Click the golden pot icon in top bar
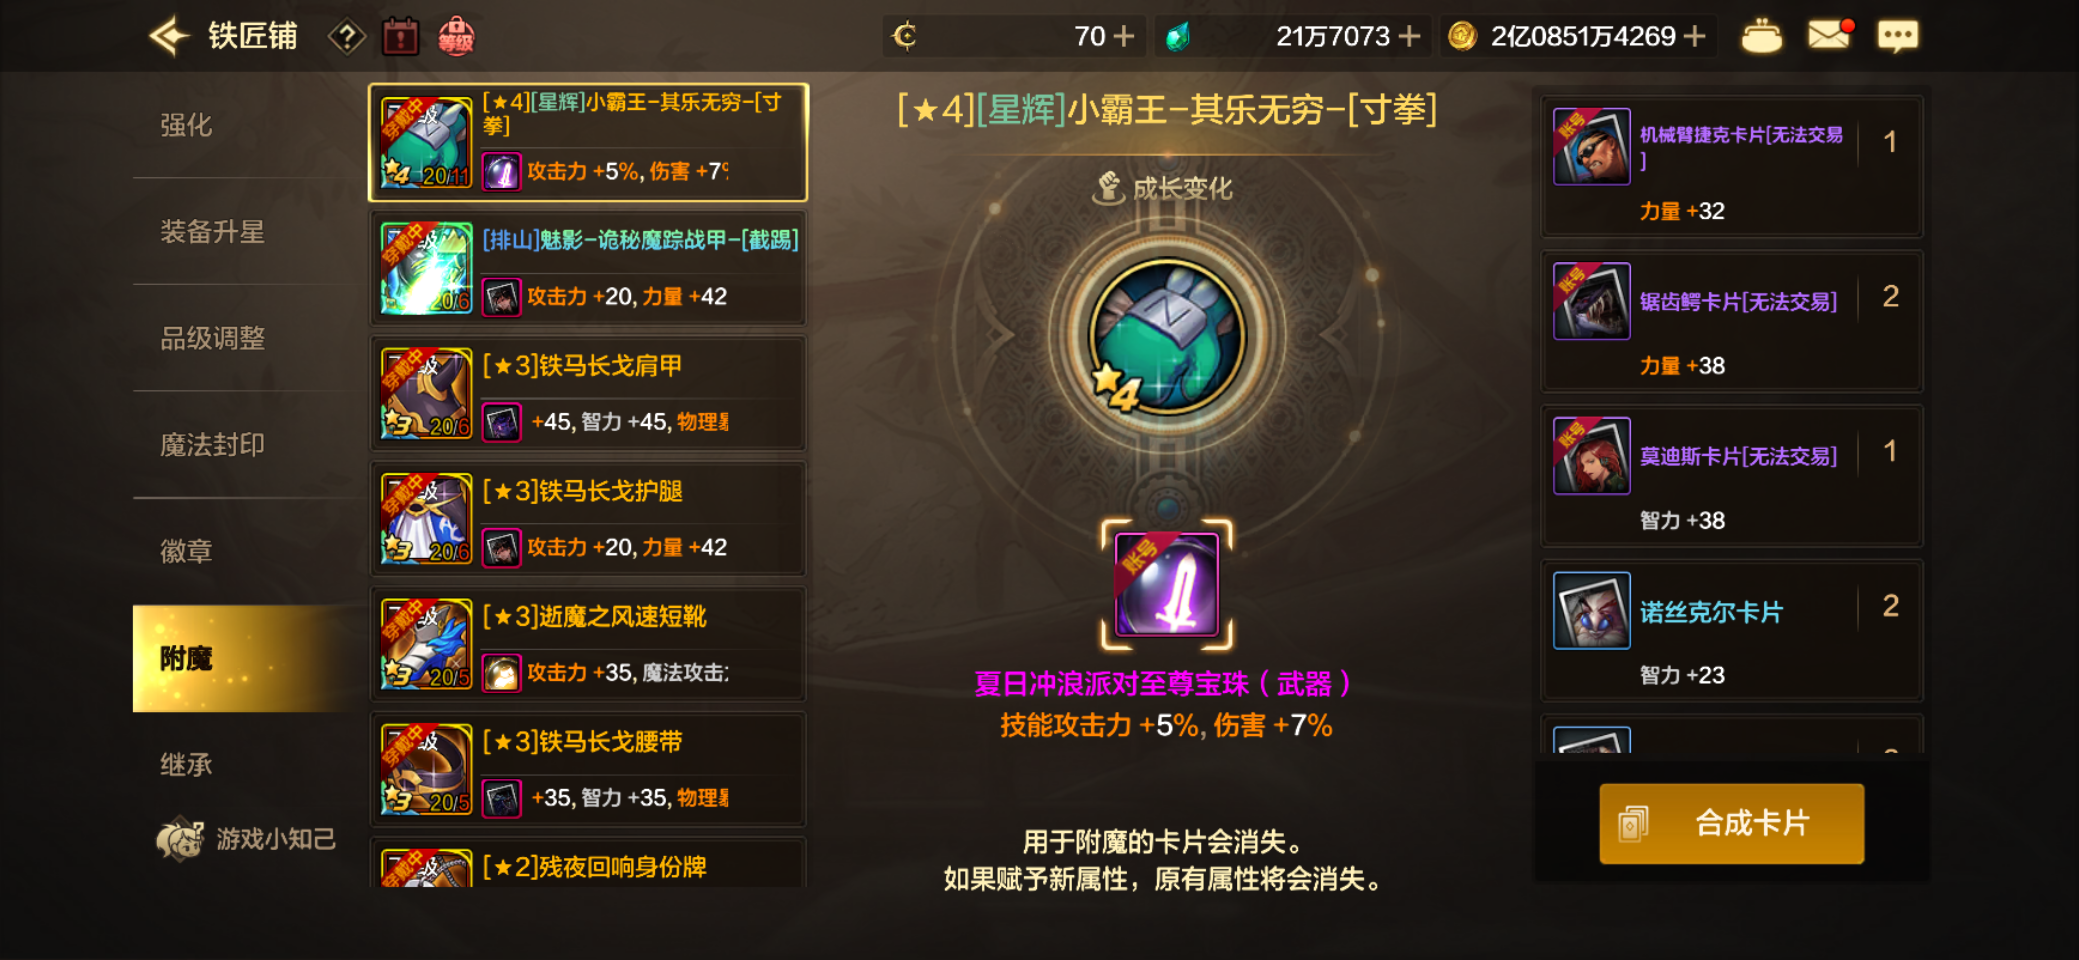The height and width of the screenshot is (960, 2079). click(x=1761, y=36)
